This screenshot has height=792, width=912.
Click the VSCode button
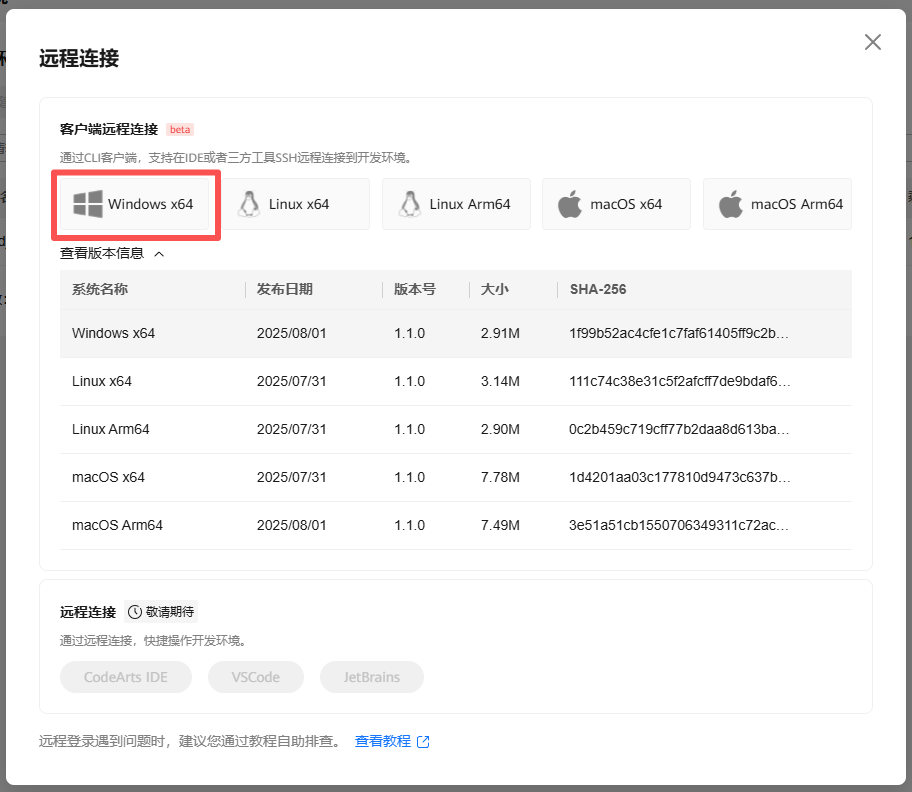[x=255, y=677]
